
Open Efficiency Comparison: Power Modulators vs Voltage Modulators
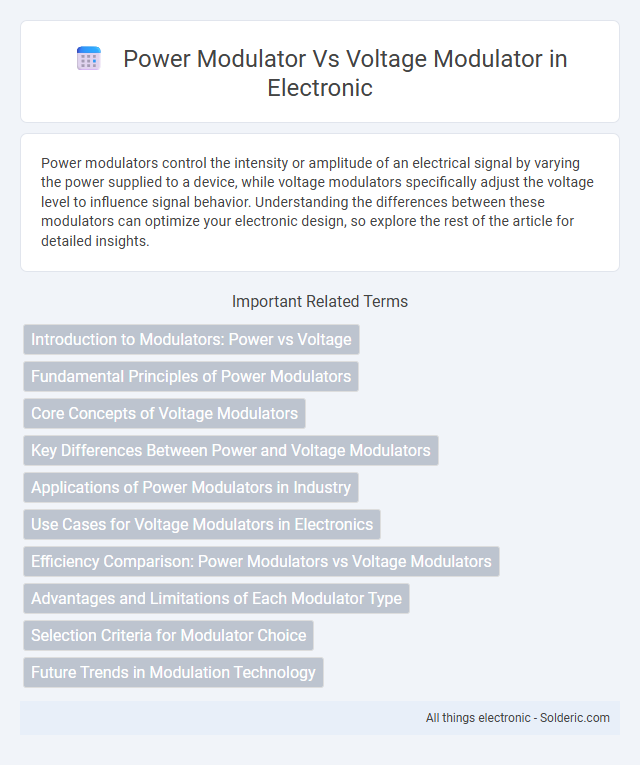point(261,562)
